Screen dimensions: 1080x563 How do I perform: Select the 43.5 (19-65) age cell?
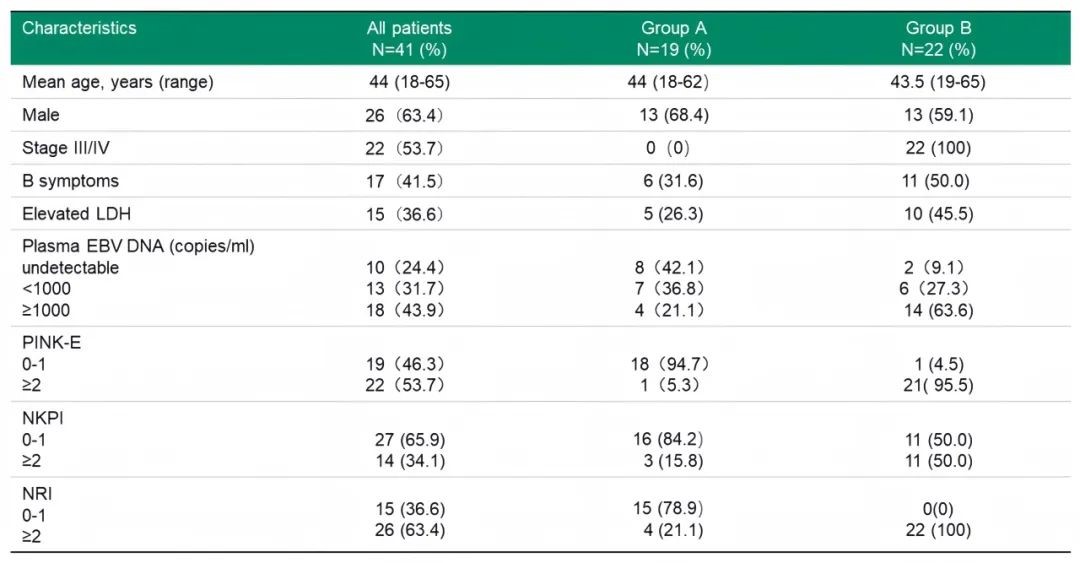938,82
